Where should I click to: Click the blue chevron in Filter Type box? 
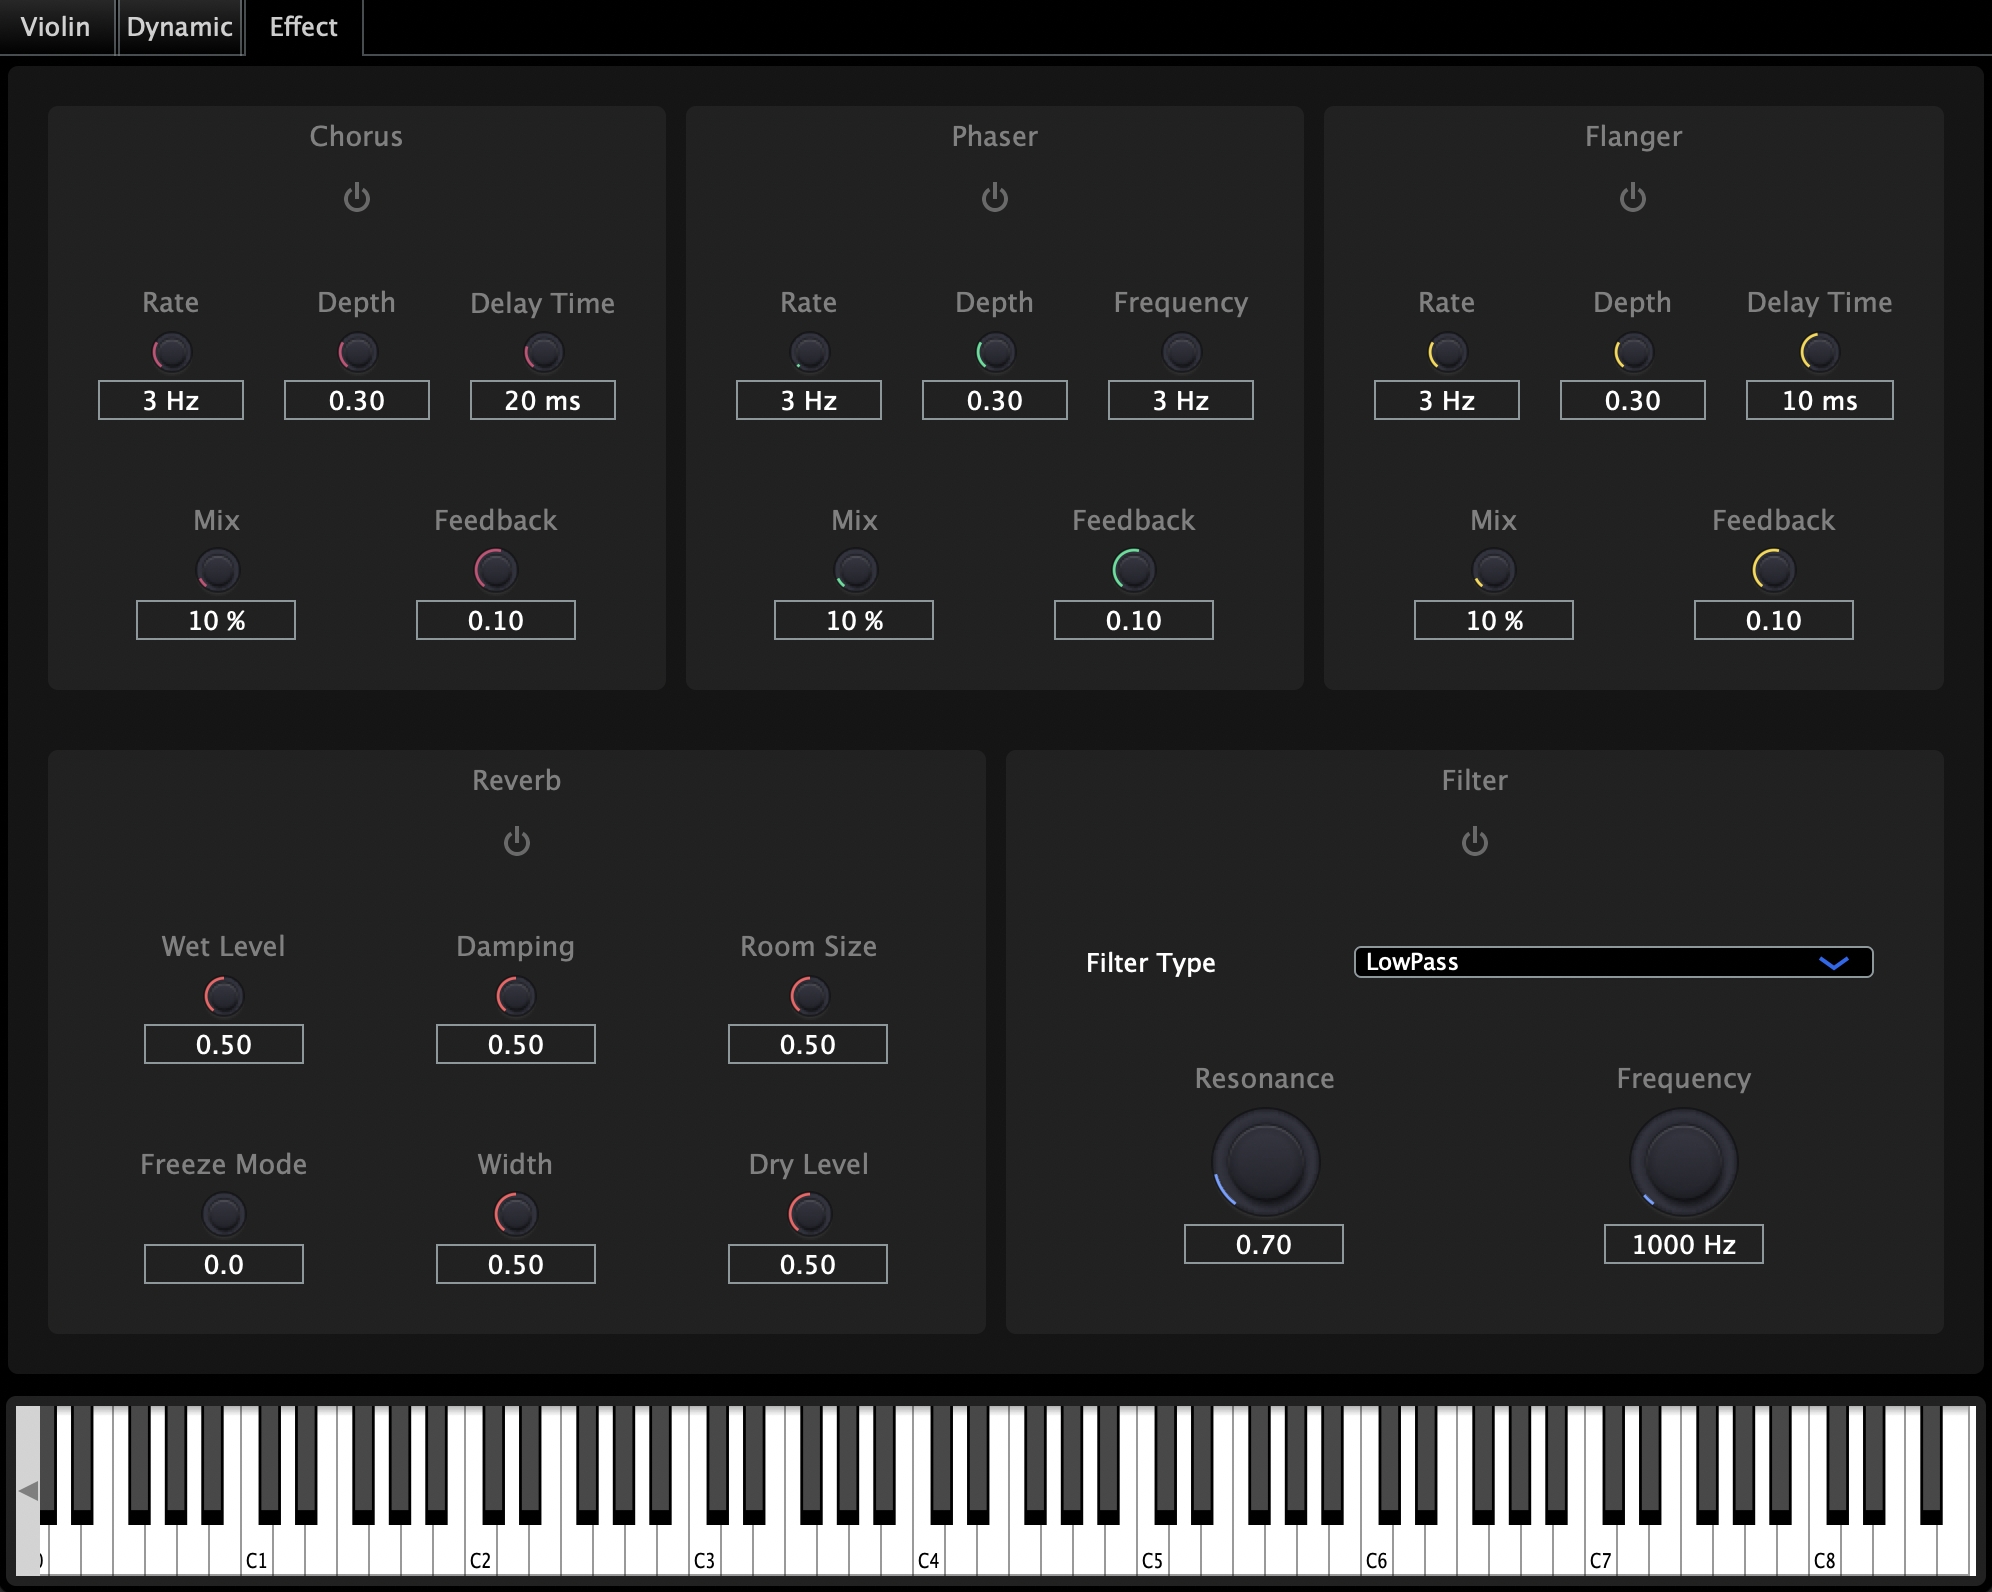click(x=1833, y=963)
